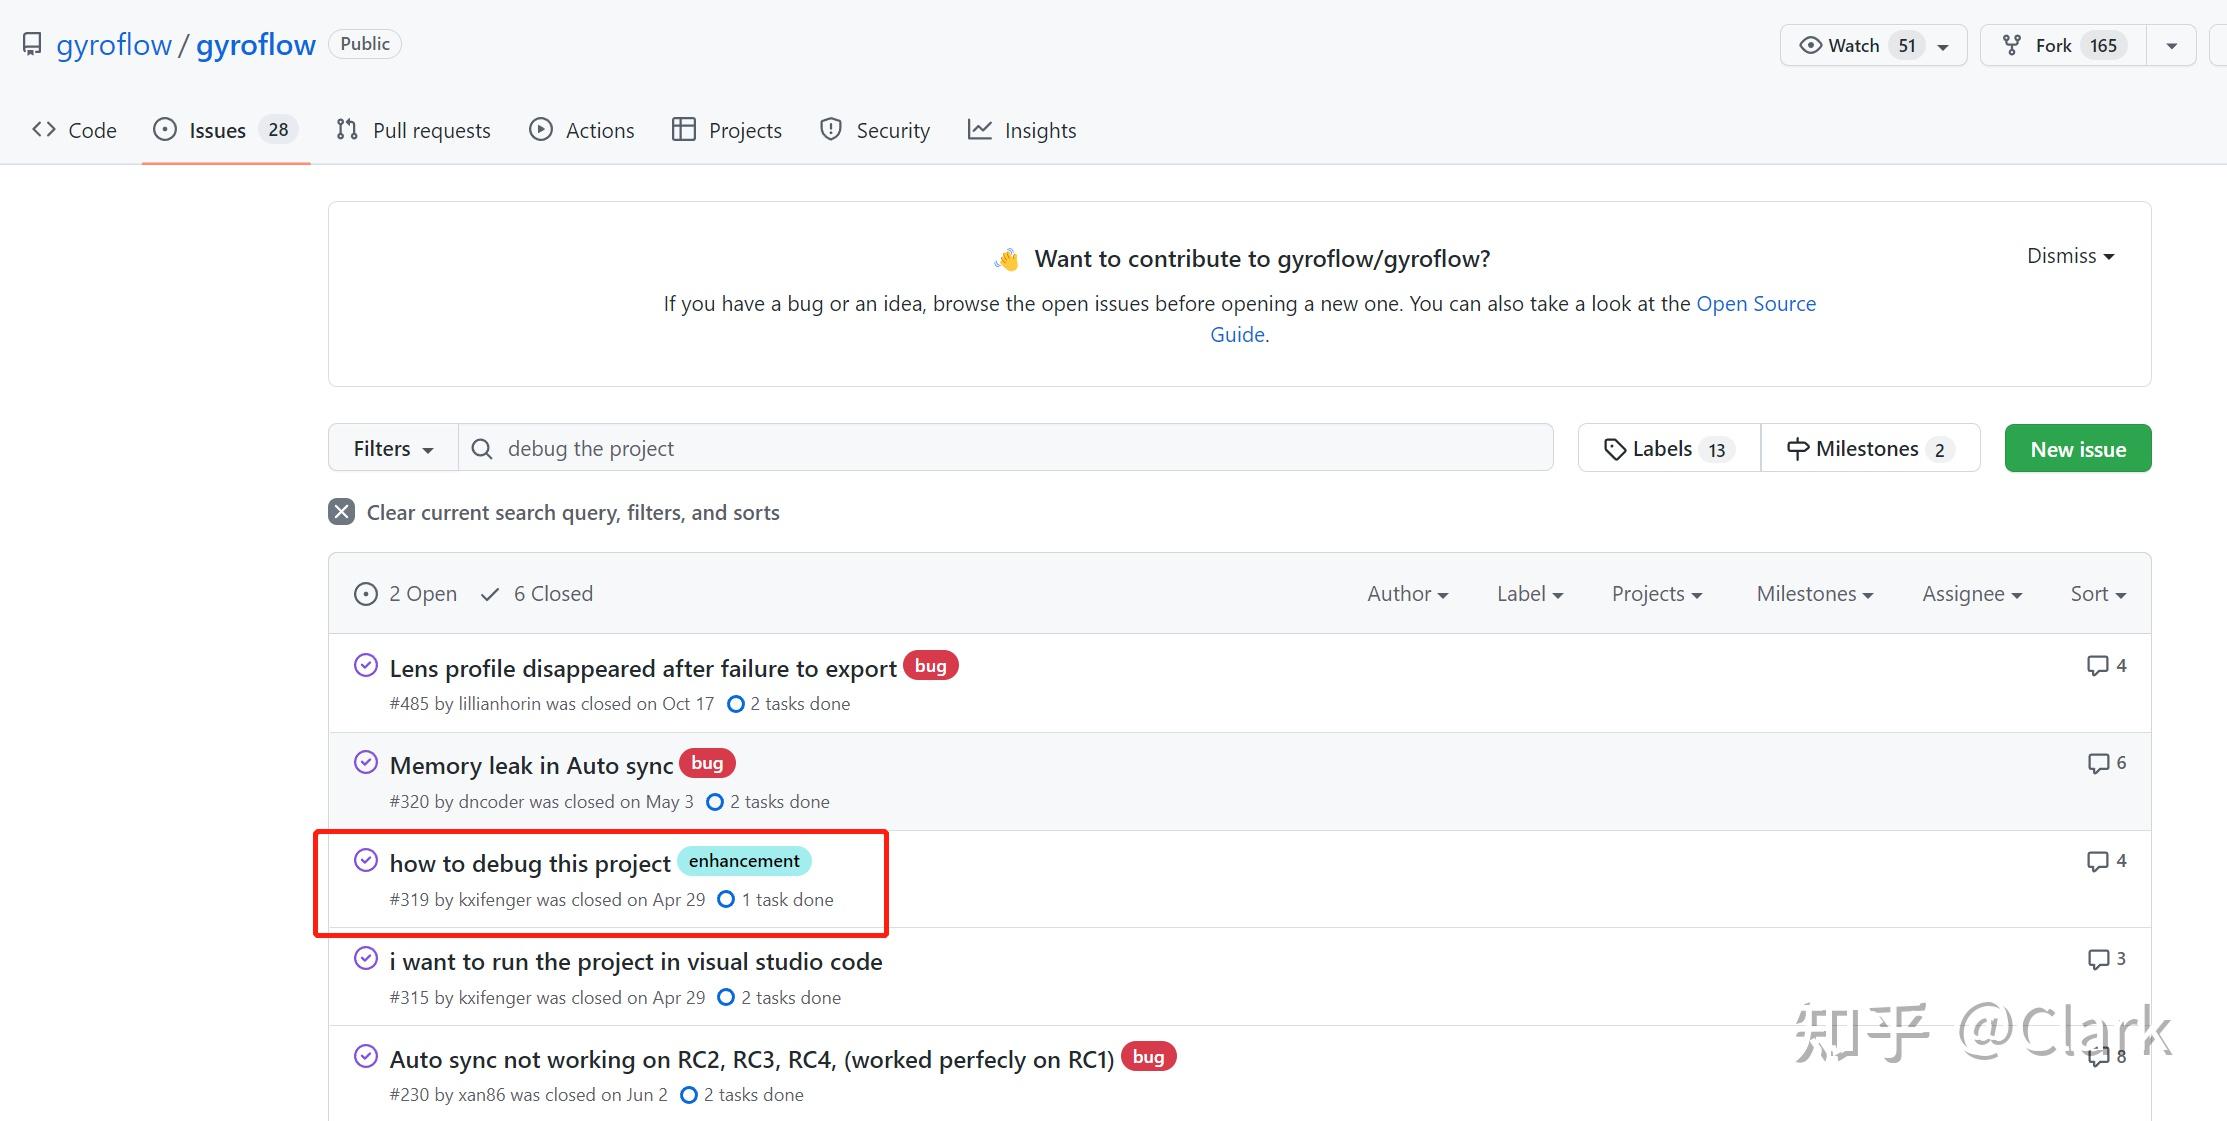This screenshot has height=1121, width=2227.
Task: Click the repository book icon beside gyroflow
Action: [x=32, y=45]
